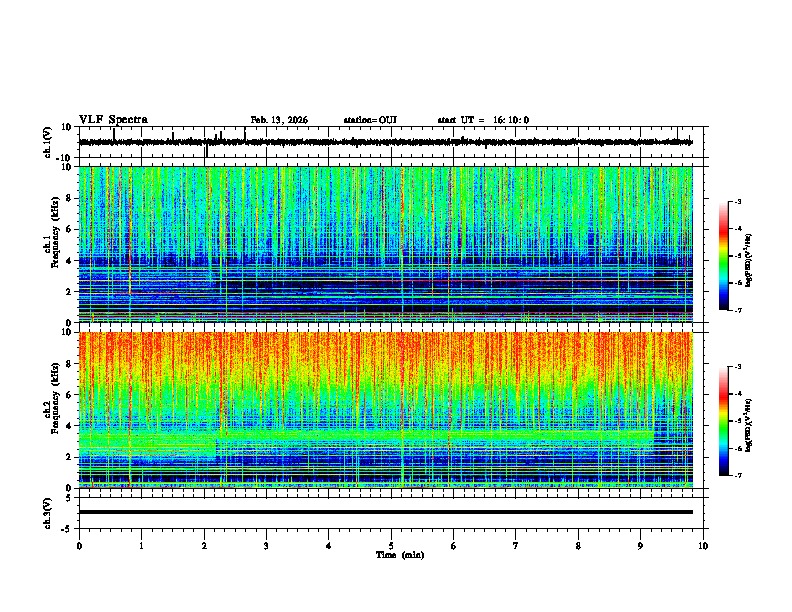
Task: Click the "-3" label atop the ch.2 colorbar
Action: (737, 367)
